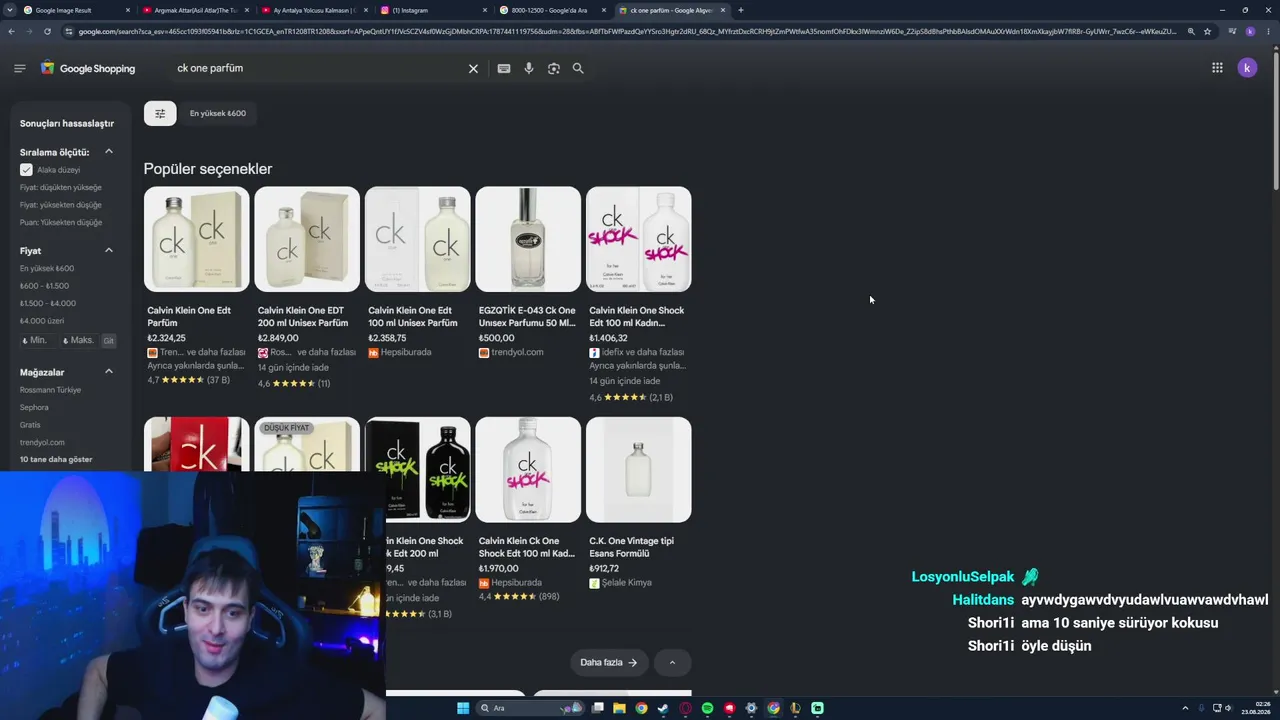
Task: Filter by store Gratis
Action: 30,425
